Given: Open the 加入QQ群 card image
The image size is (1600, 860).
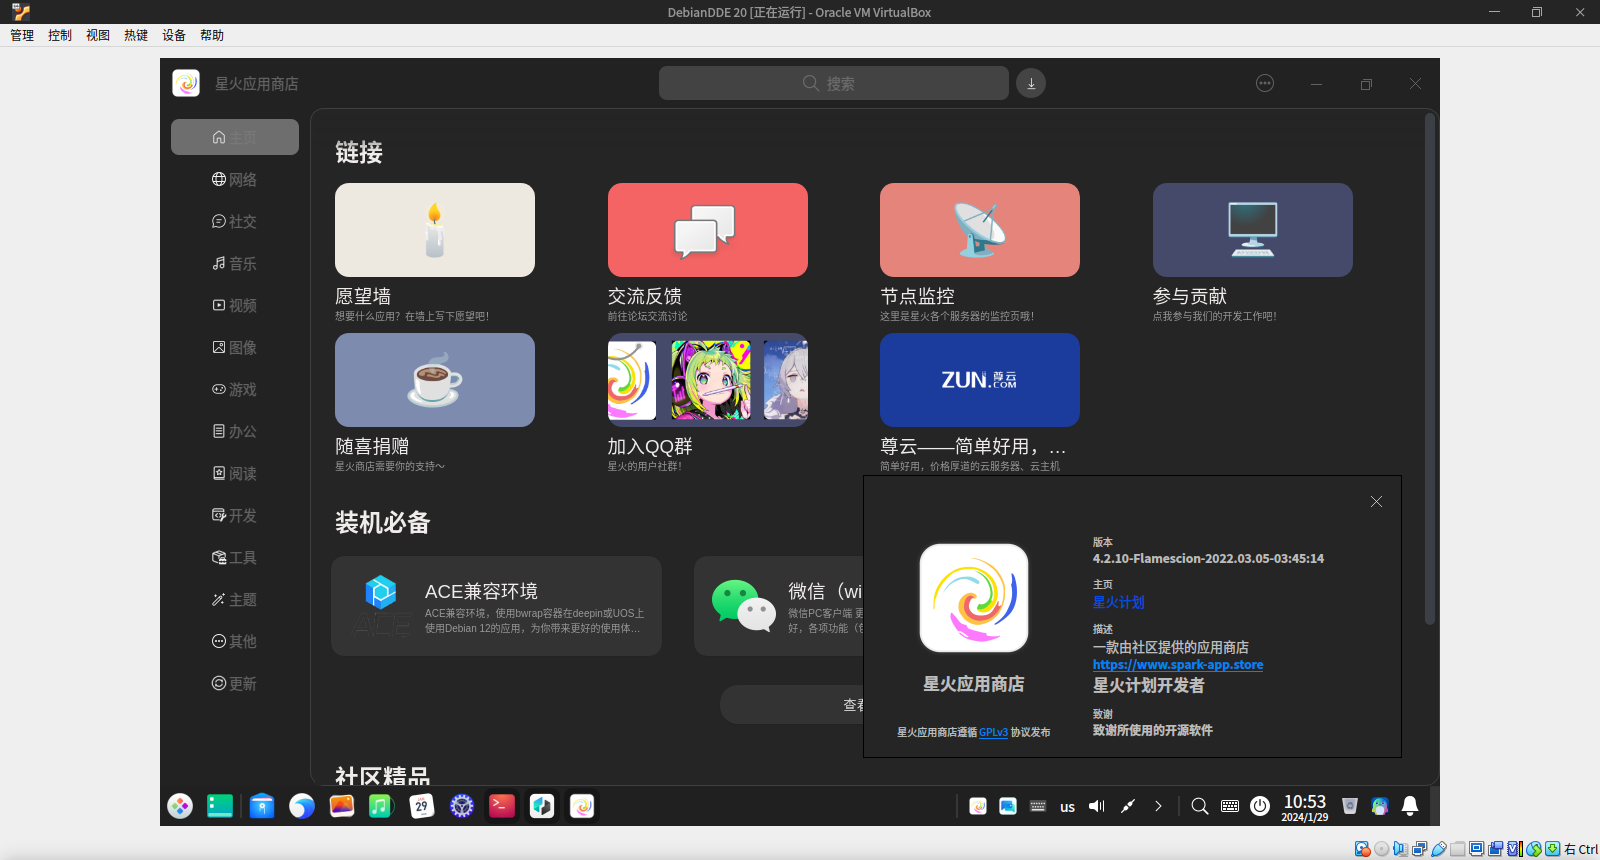Looking at the screenshot, I should (708, 380).
